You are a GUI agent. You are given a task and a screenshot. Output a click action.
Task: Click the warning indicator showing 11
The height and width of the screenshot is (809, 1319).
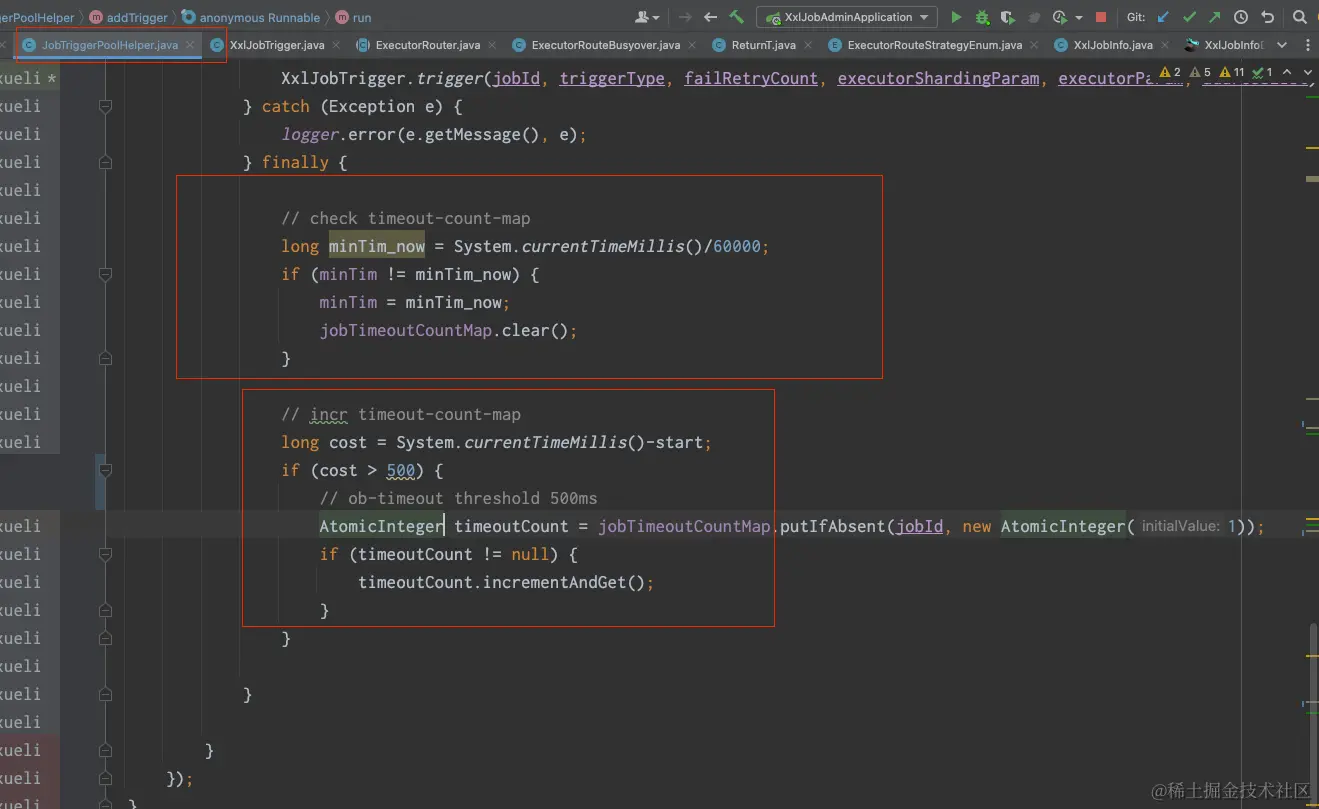(x=1232, y=72)
